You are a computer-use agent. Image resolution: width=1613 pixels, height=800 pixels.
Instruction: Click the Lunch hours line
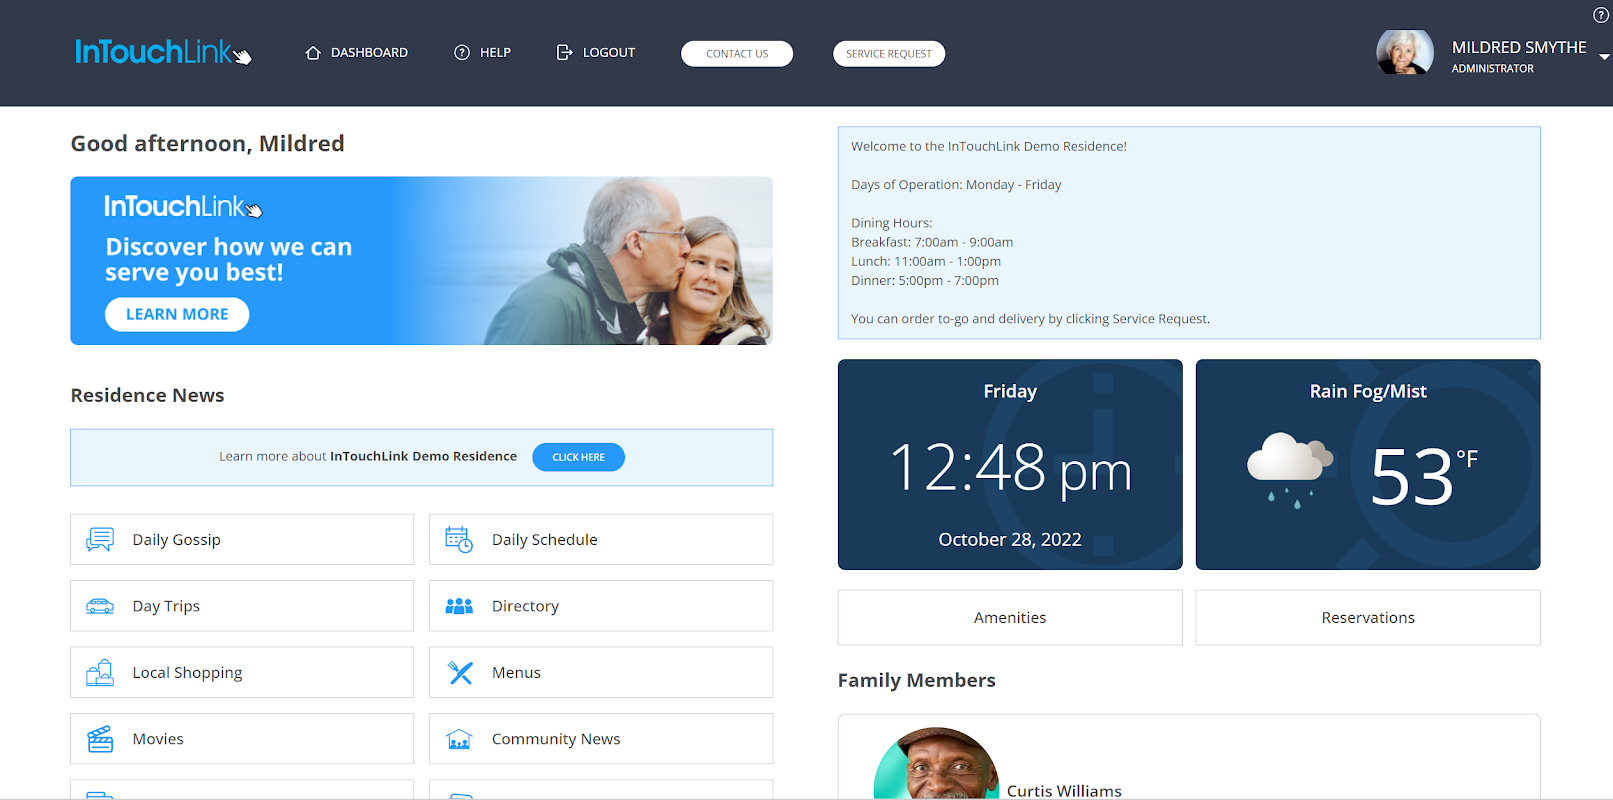926,262
